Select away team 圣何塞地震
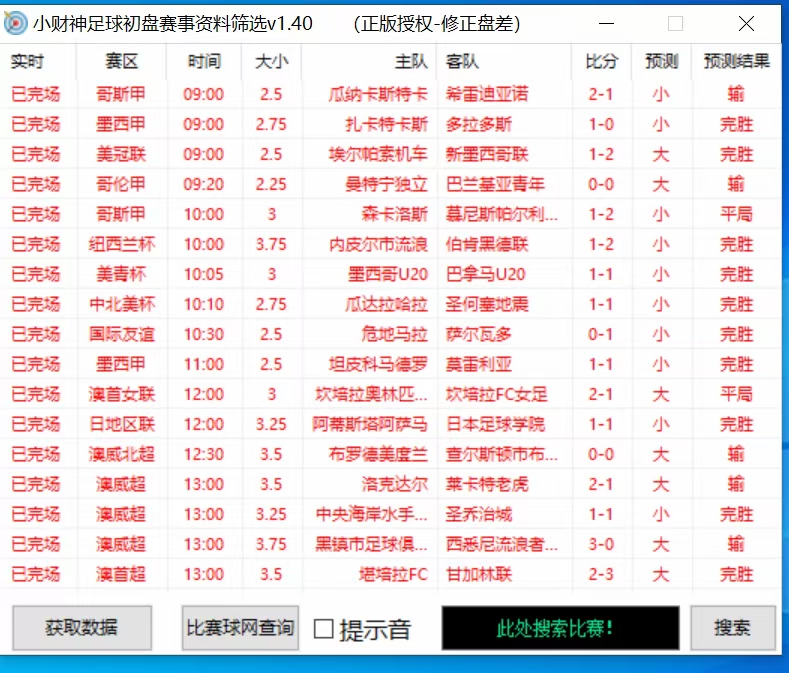This screenshot has width=789, height=673. (487, 304)
